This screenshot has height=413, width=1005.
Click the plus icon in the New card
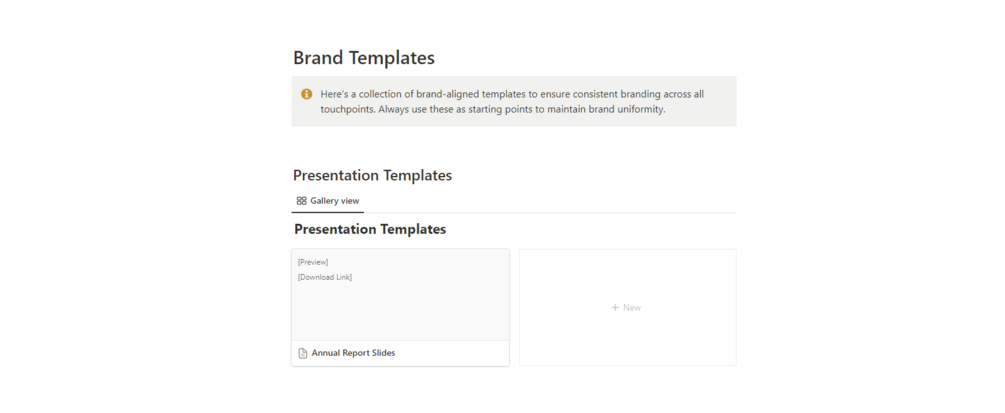(x=615, y=308)
